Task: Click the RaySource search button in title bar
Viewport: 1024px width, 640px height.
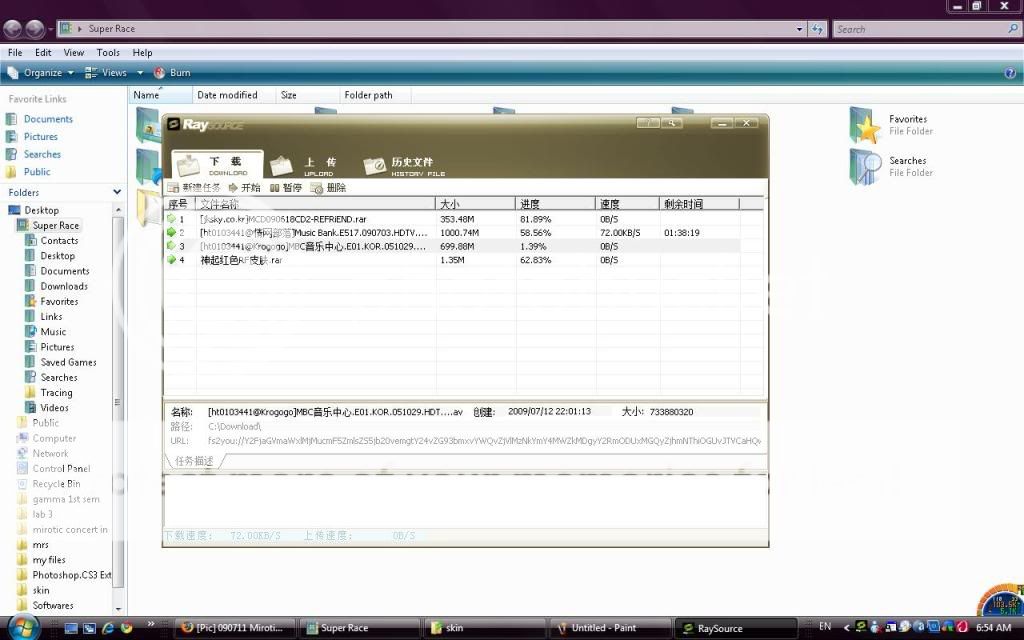Action: 672,123
